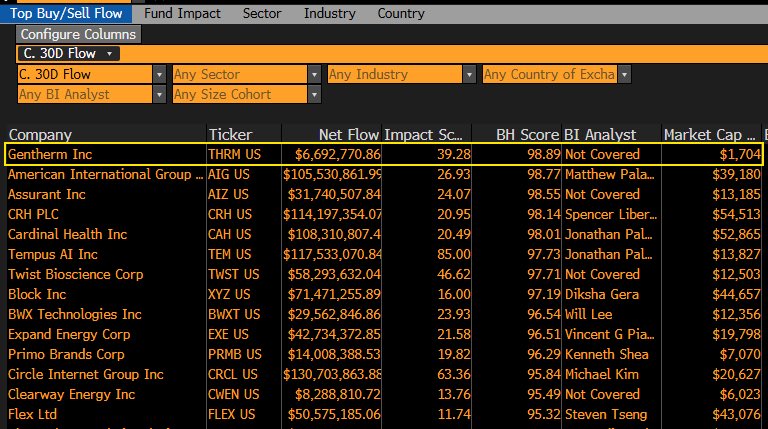Click the TWST US ticker
The height and width of the screenshot is (429, 768).
click(234, 274)
